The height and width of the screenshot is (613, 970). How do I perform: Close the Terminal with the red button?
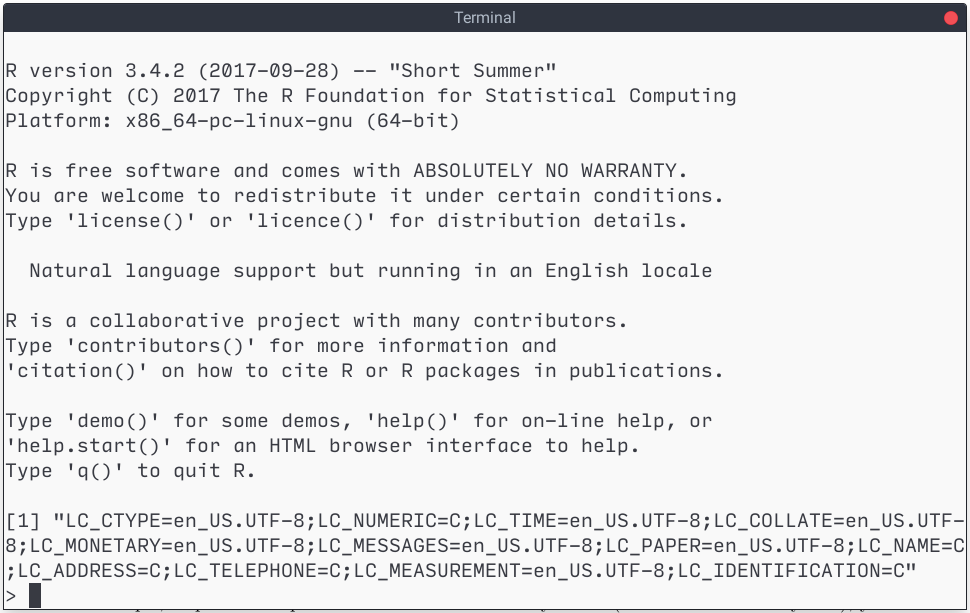951,18
